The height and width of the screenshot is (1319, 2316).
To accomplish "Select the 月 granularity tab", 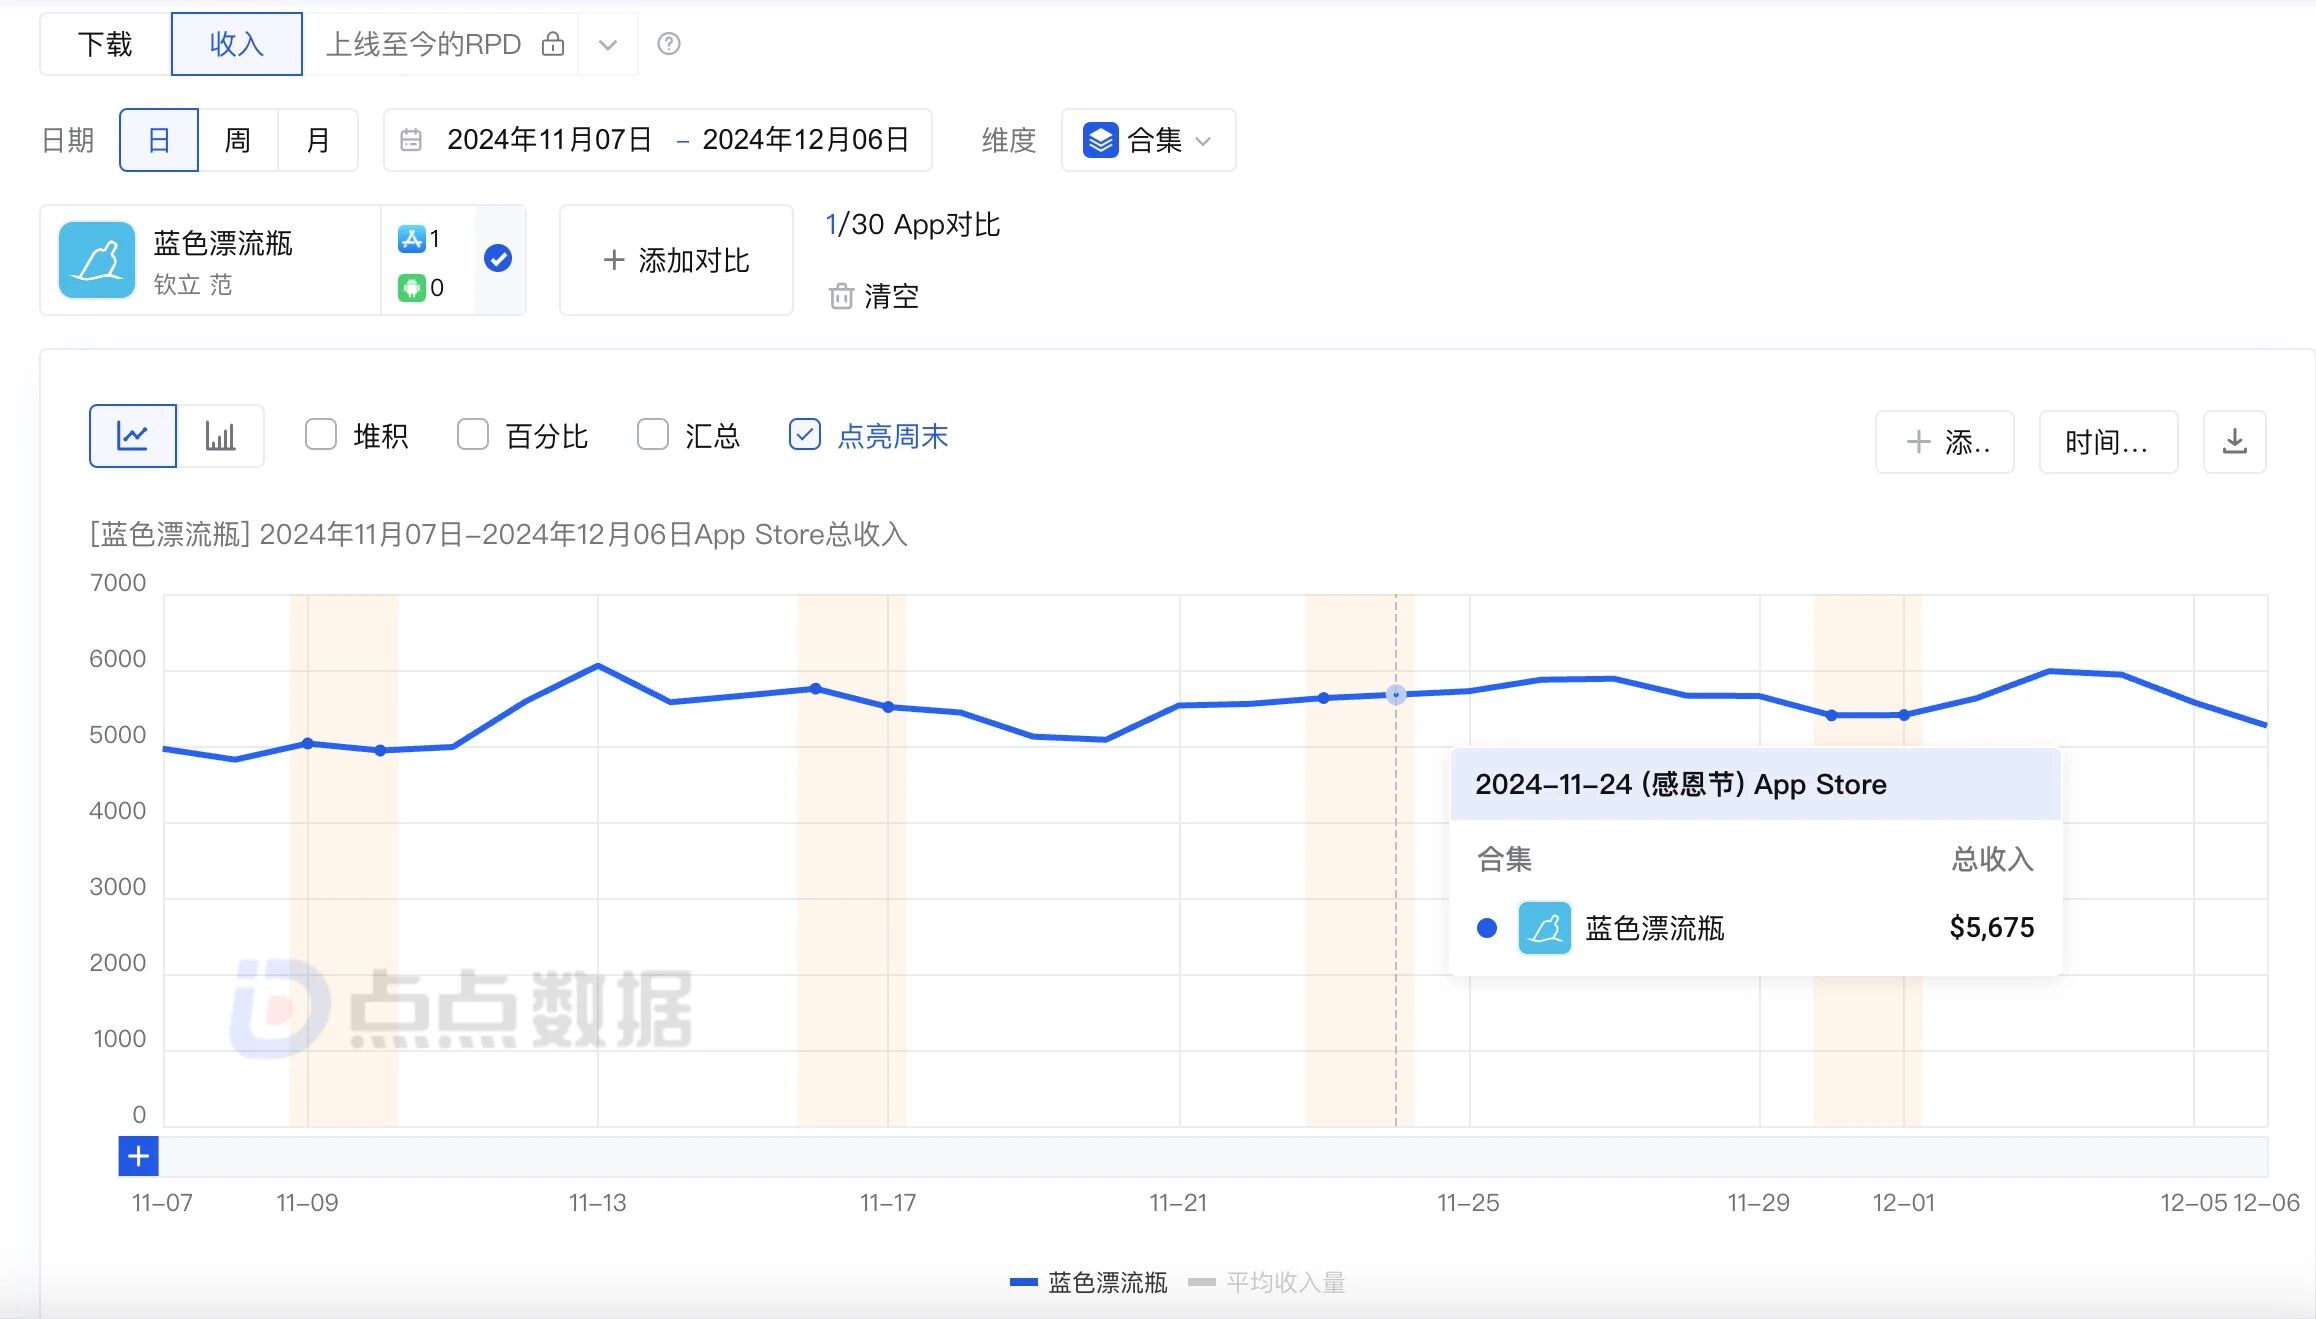I will pos(317,139).
